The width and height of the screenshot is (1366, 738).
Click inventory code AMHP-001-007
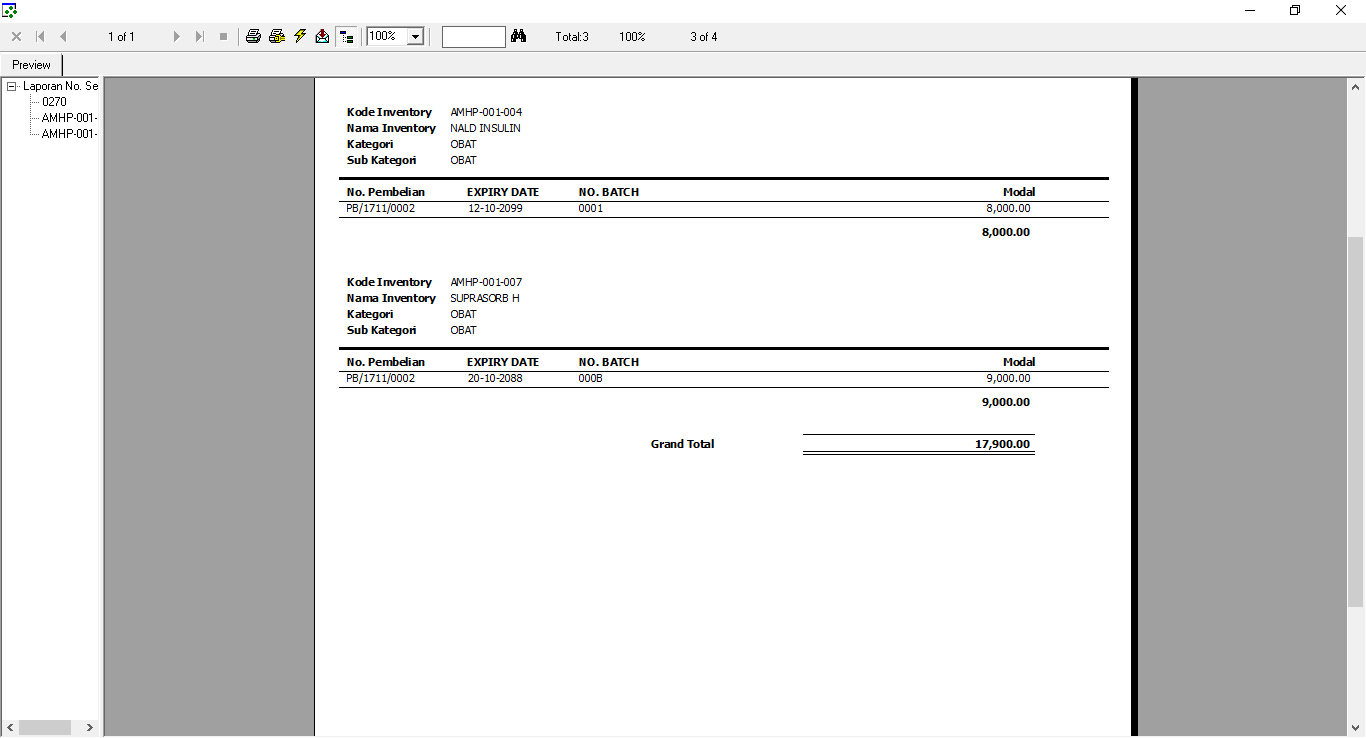tap(486, 282)
